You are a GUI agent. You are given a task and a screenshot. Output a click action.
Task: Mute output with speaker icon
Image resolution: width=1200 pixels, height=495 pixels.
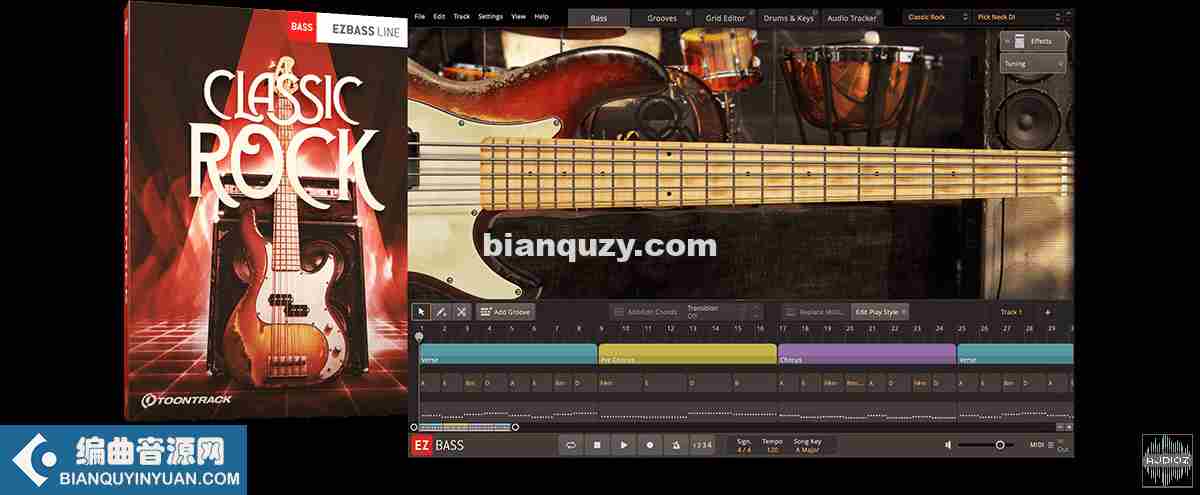pyautogui.click(x=947, y=445)
